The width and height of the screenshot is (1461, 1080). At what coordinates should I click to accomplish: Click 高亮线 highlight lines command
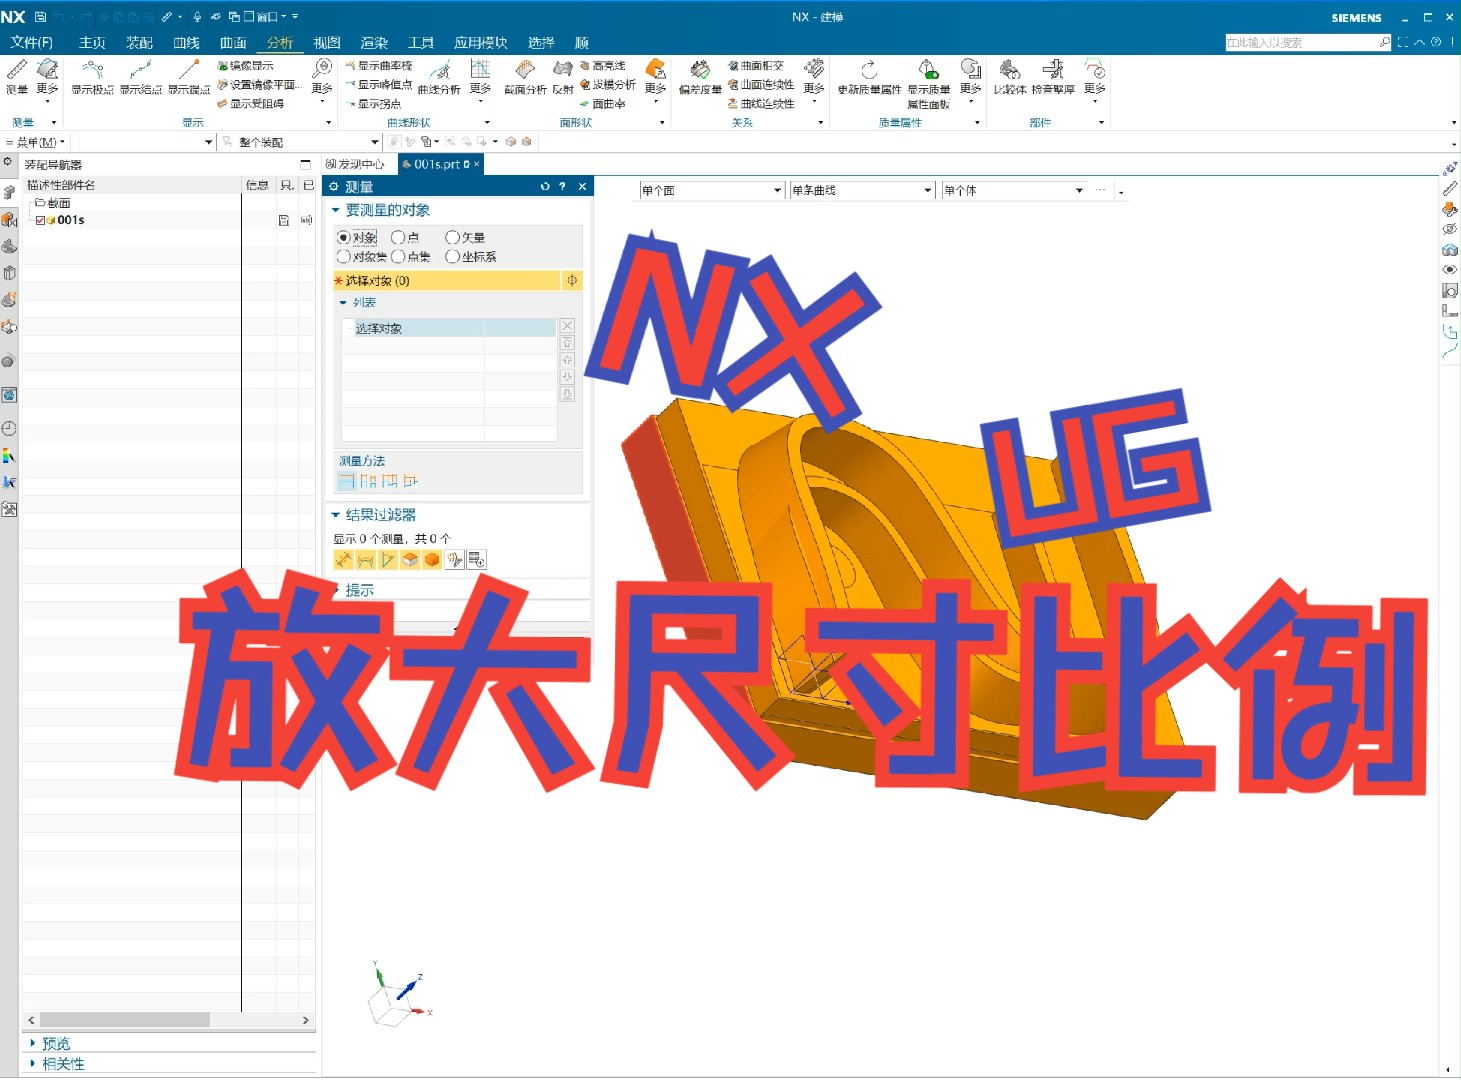tap(603, 65)
